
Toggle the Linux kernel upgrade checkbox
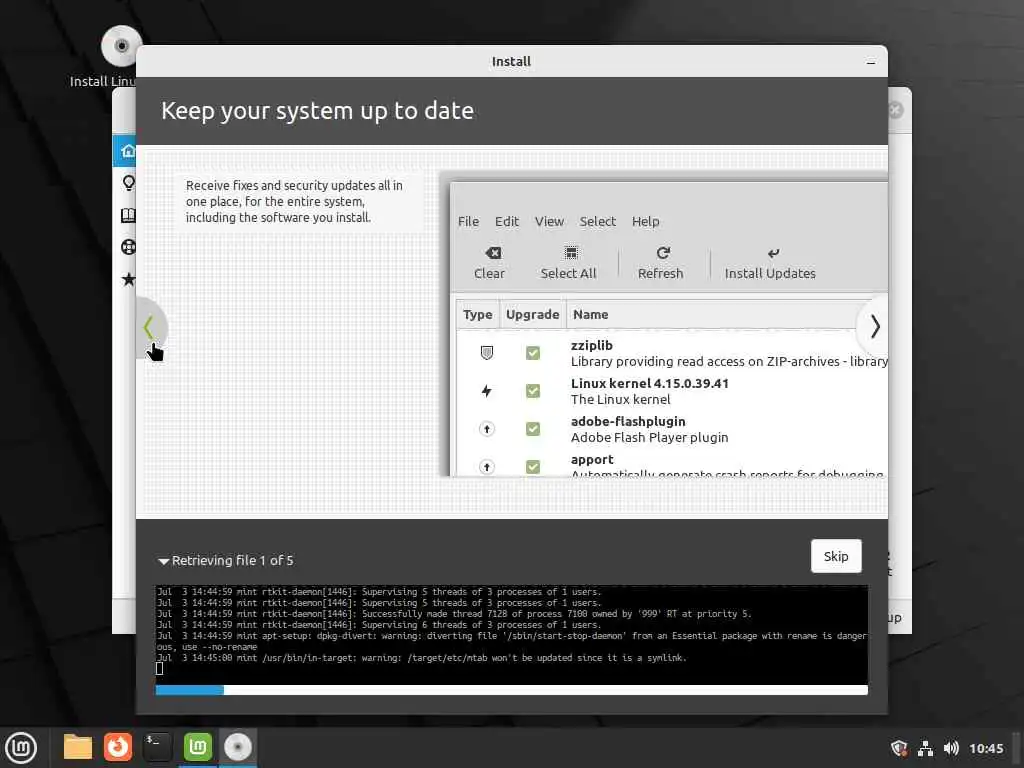pos(533,391)
